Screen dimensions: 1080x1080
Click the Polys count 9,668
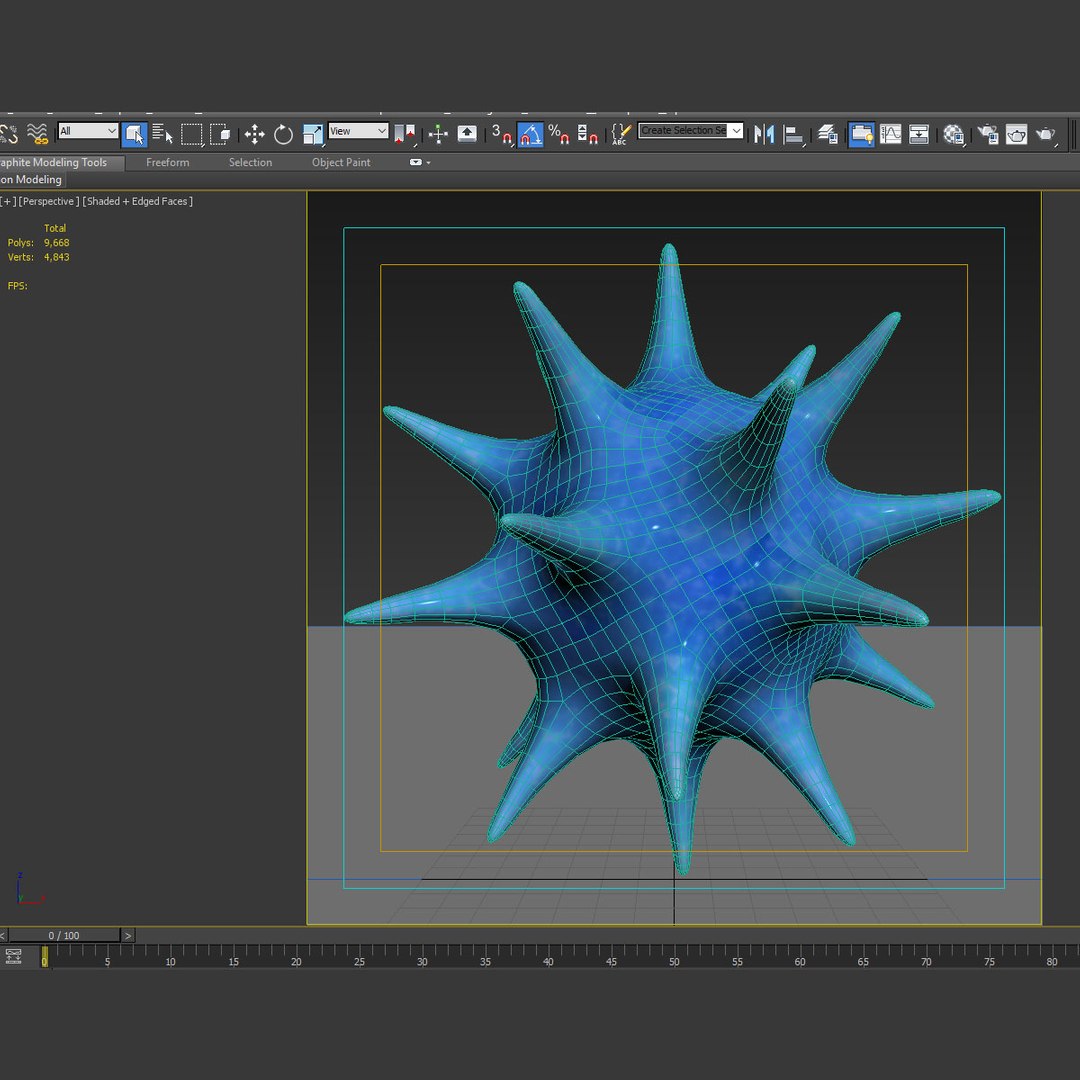coord(56,242)
